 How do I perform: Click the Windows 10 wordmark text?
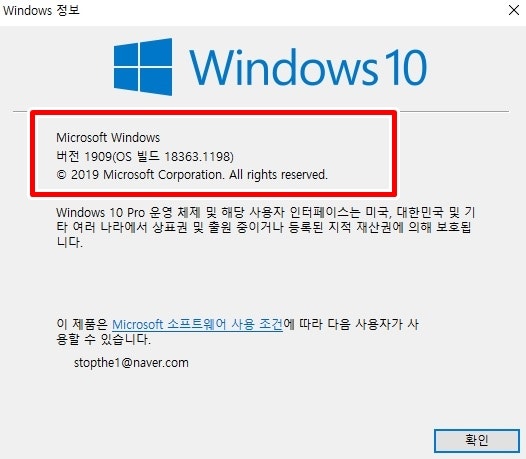(x=308, y=67)
